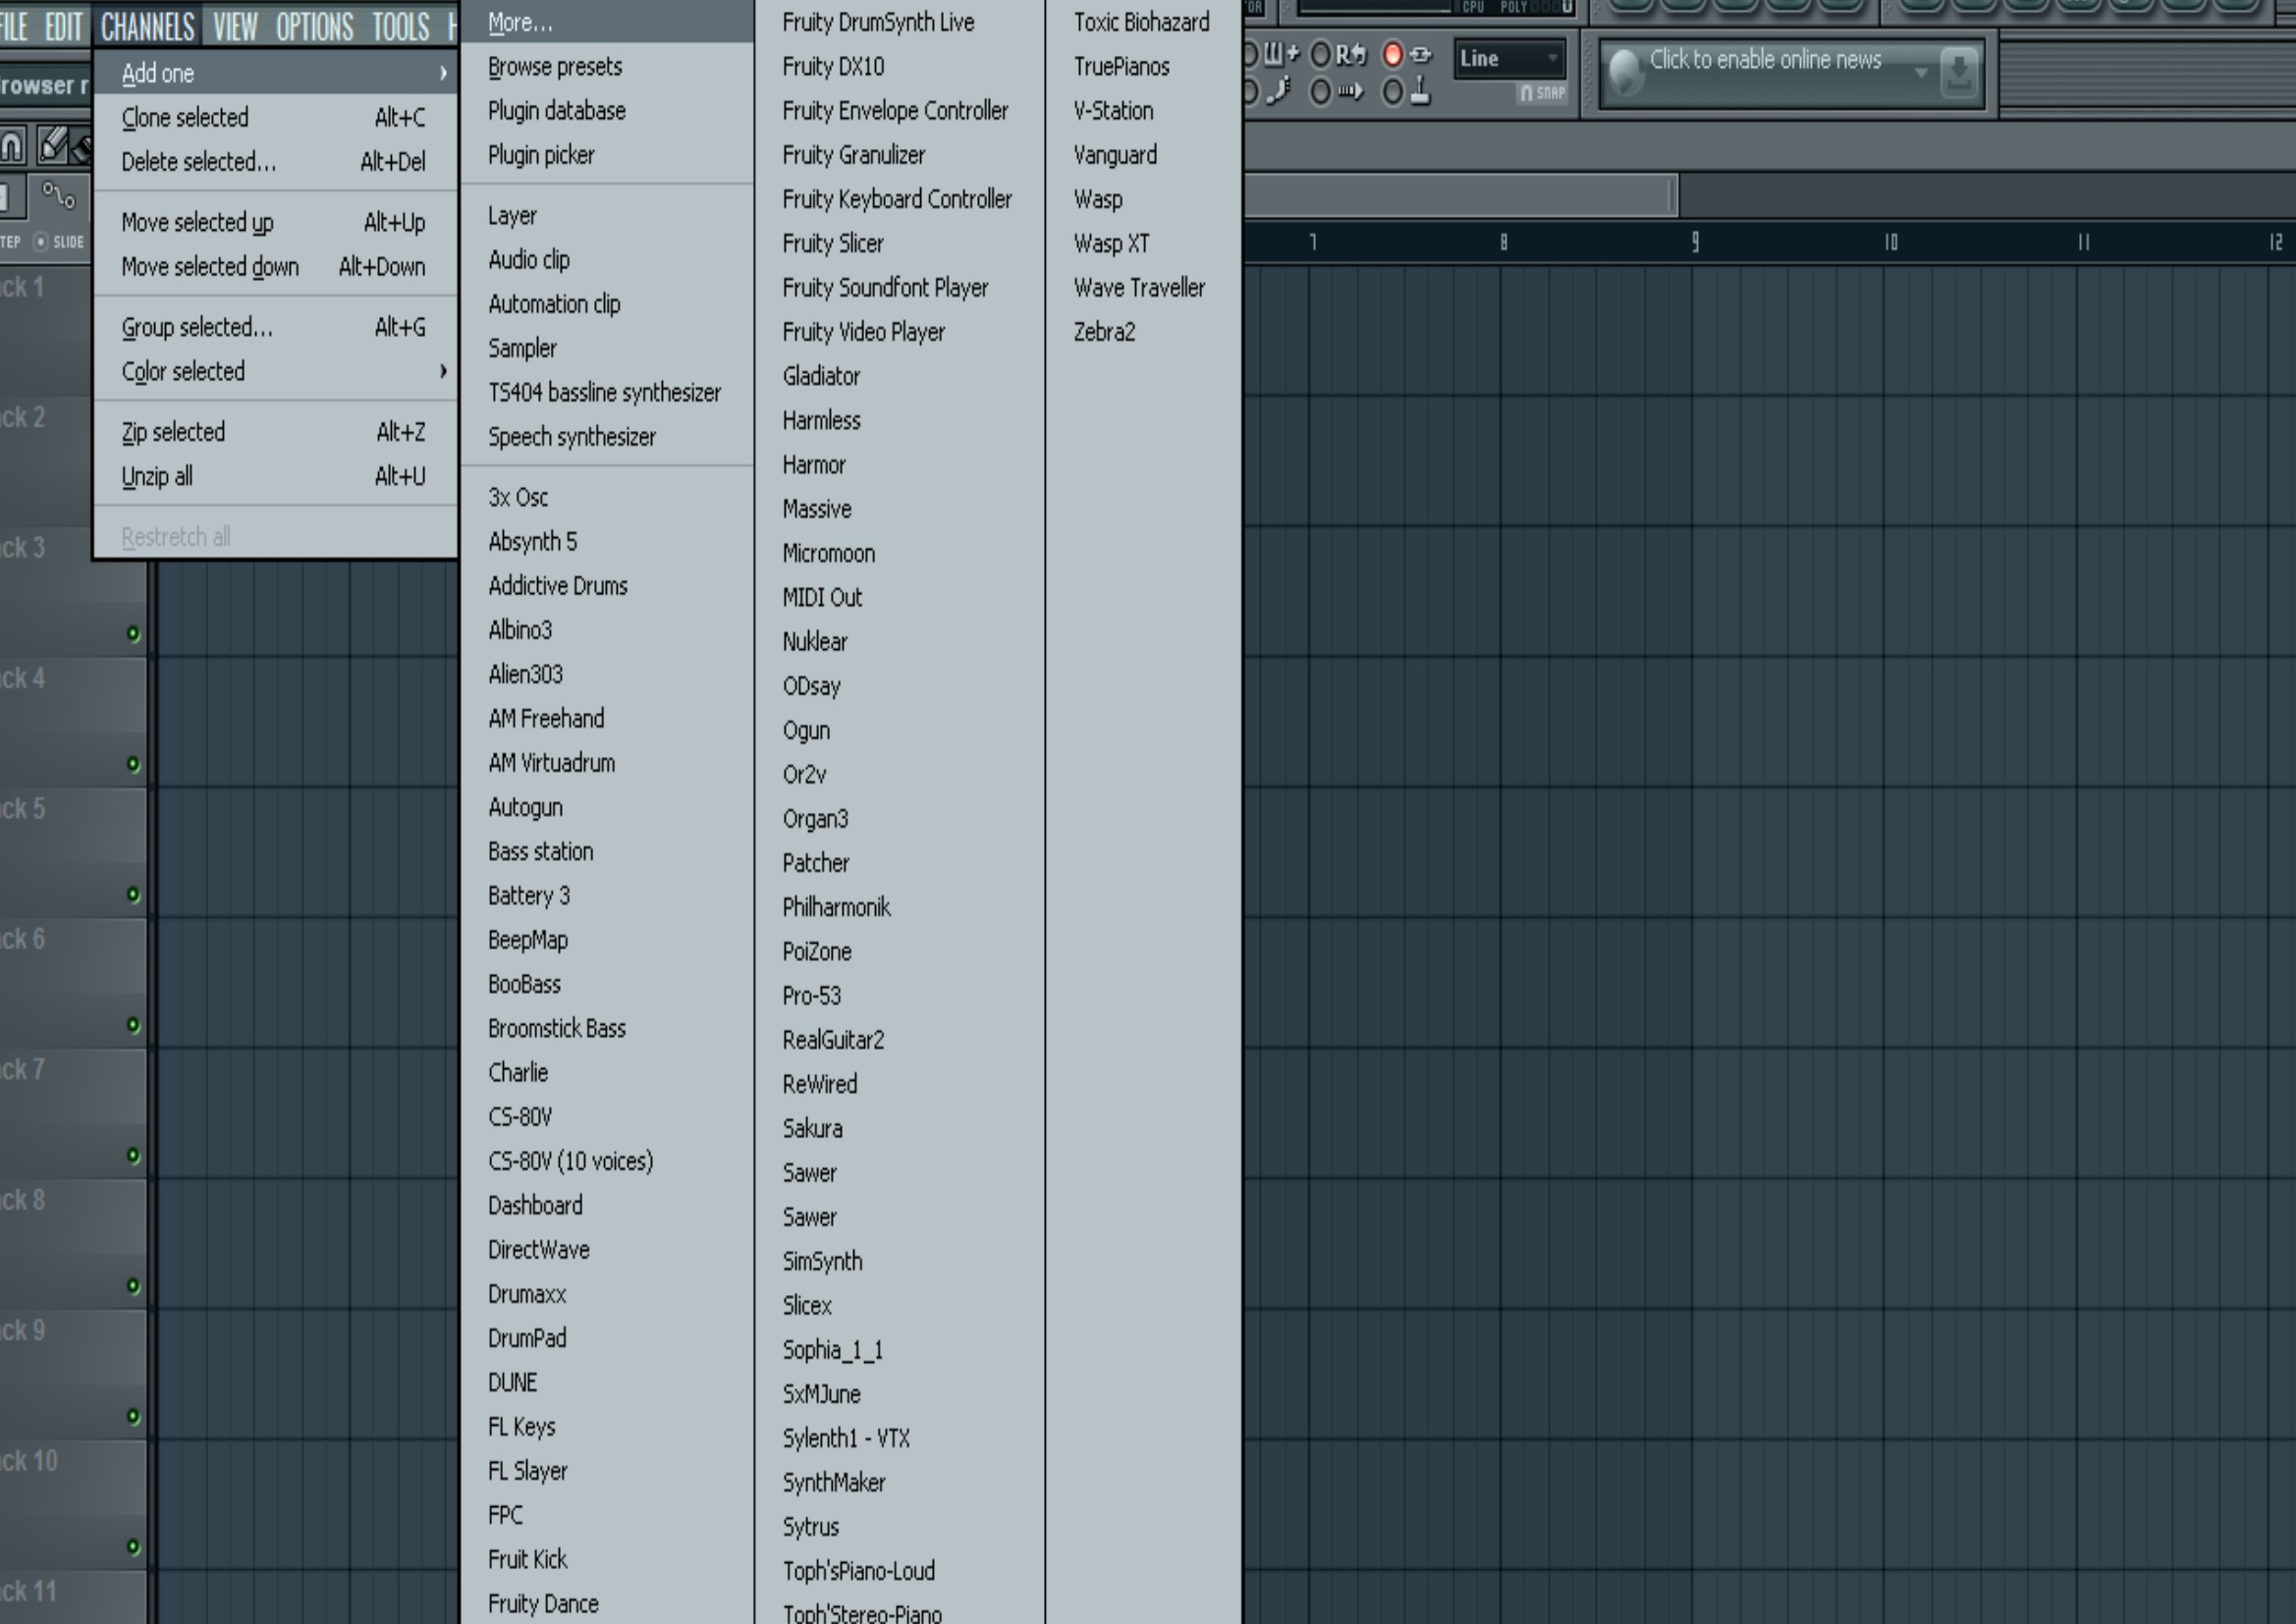
Task: Mute track 3 with its green dot
Action: 133,633
